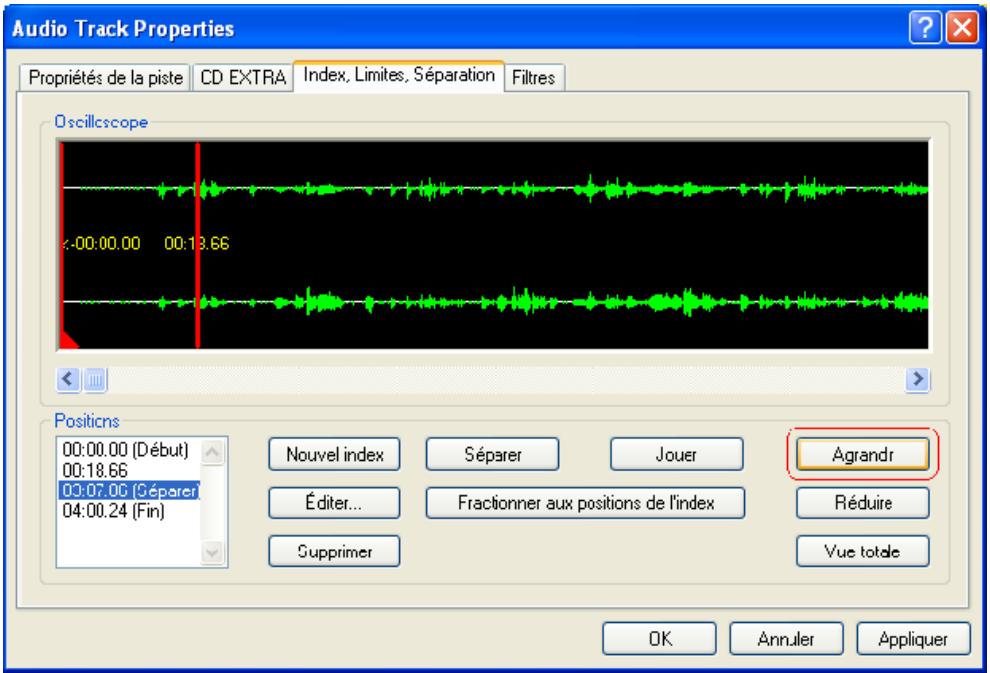This screenshot has width=990, height=673.
Task: Open the Propriétés de la piste tab
Action: point(105,78)
